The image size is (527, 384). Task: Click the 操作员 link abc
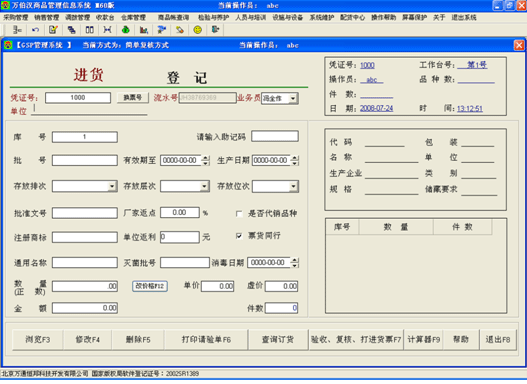point(372,80)
